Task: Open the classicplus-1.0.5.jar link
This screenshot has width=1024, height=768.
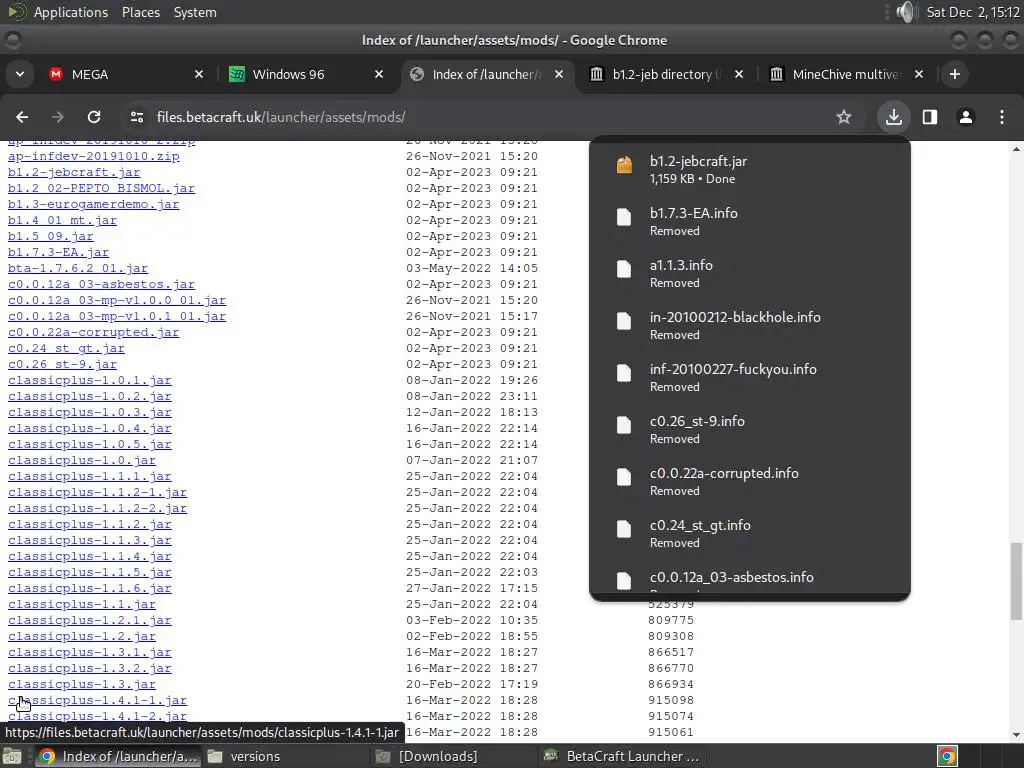Action: pos(89,444)
